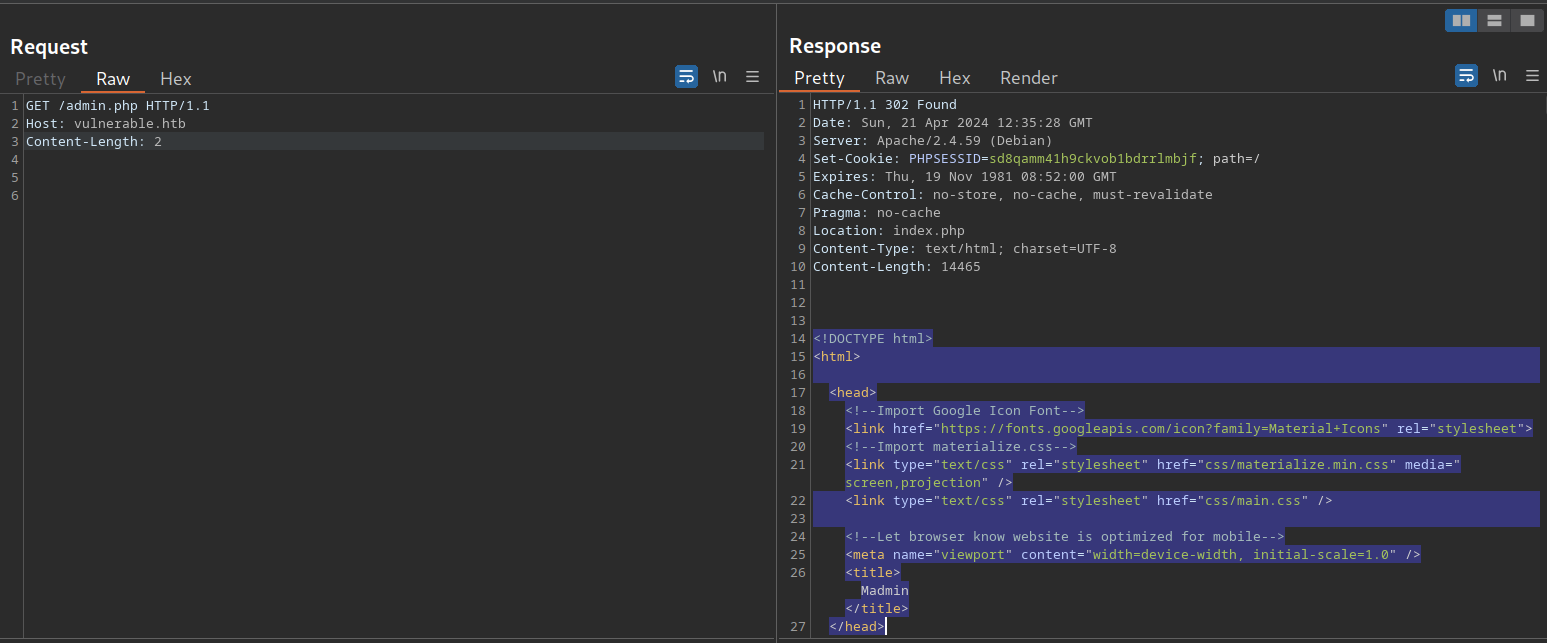Switch Request view to Raw tab
This screenshot has width=1547, height=643.
tap(113, 79)
